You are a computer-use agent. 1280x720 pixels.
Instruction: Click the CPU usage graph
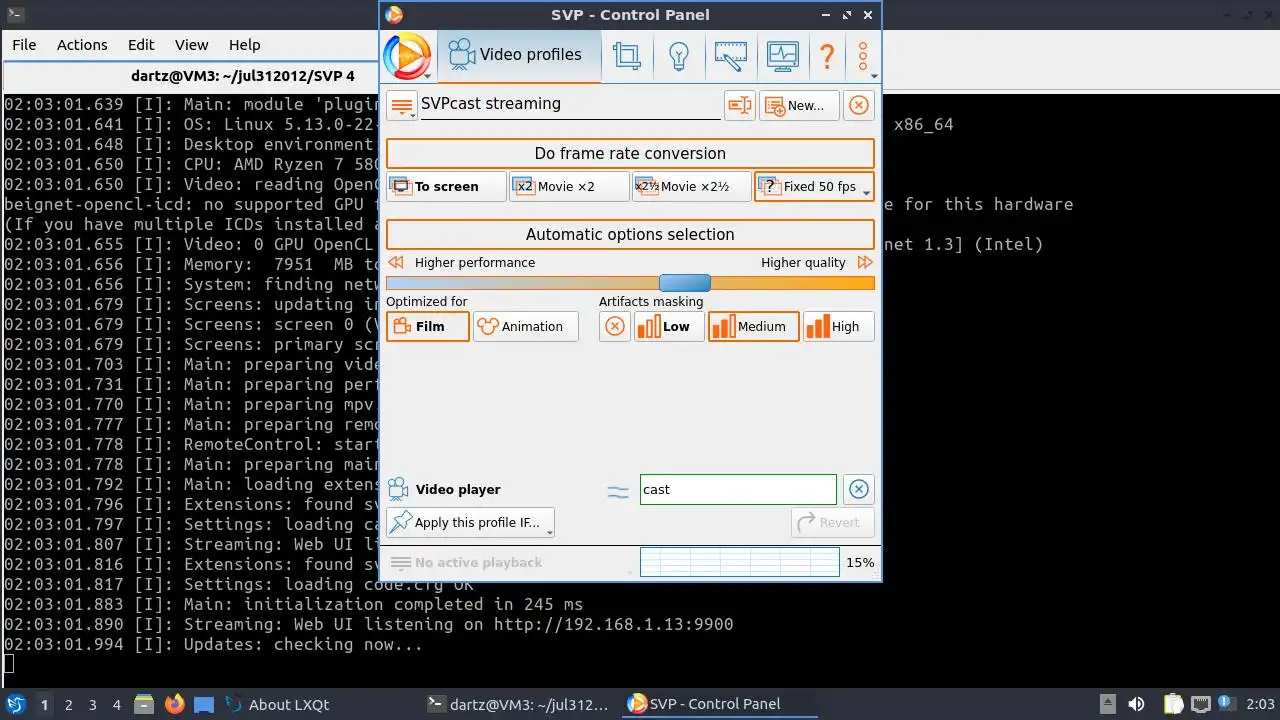pyautogui.click(x=739, y=562)
